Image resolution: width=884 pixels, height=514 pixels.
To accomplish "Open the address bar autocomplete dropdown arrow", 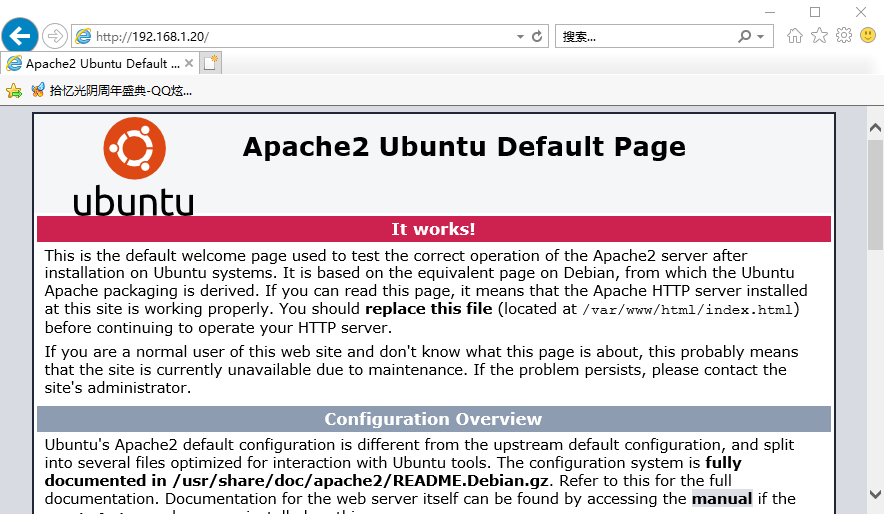I will pyautogui.click(x=520, y=37).
